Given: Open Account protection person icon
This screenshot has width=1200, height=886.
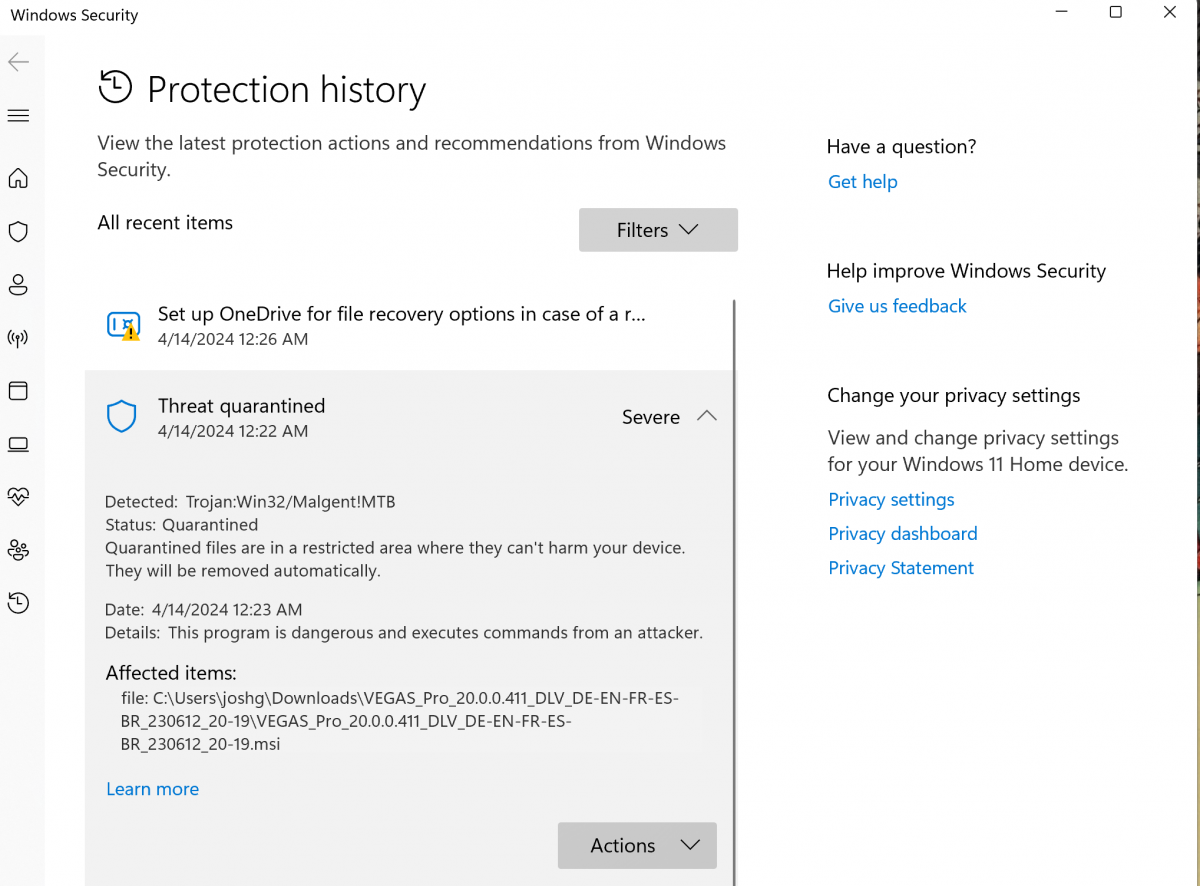Looking at the screenshot, I should click(x=18, y=285).
